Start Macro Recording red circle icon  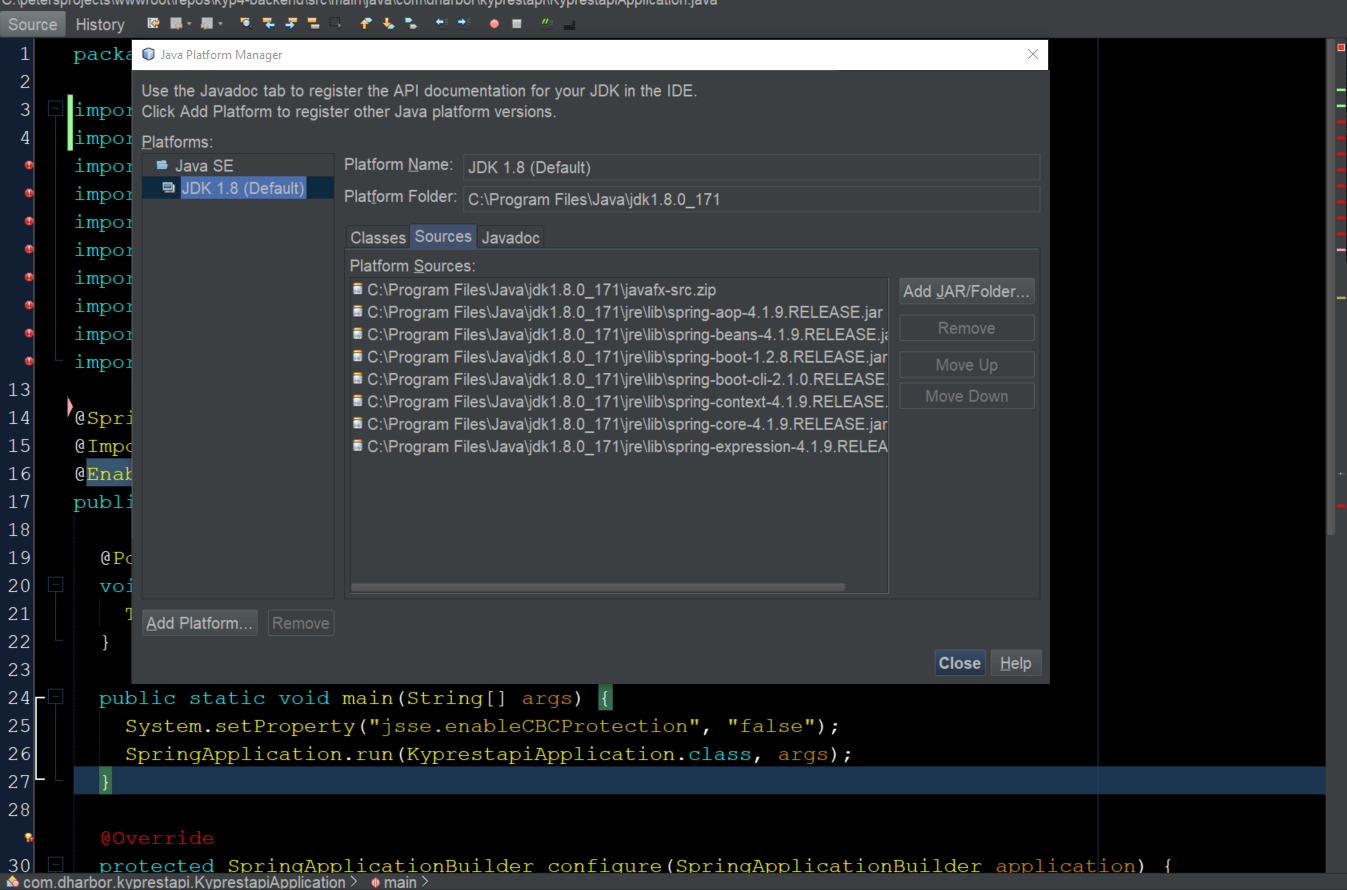click(494, 23)
